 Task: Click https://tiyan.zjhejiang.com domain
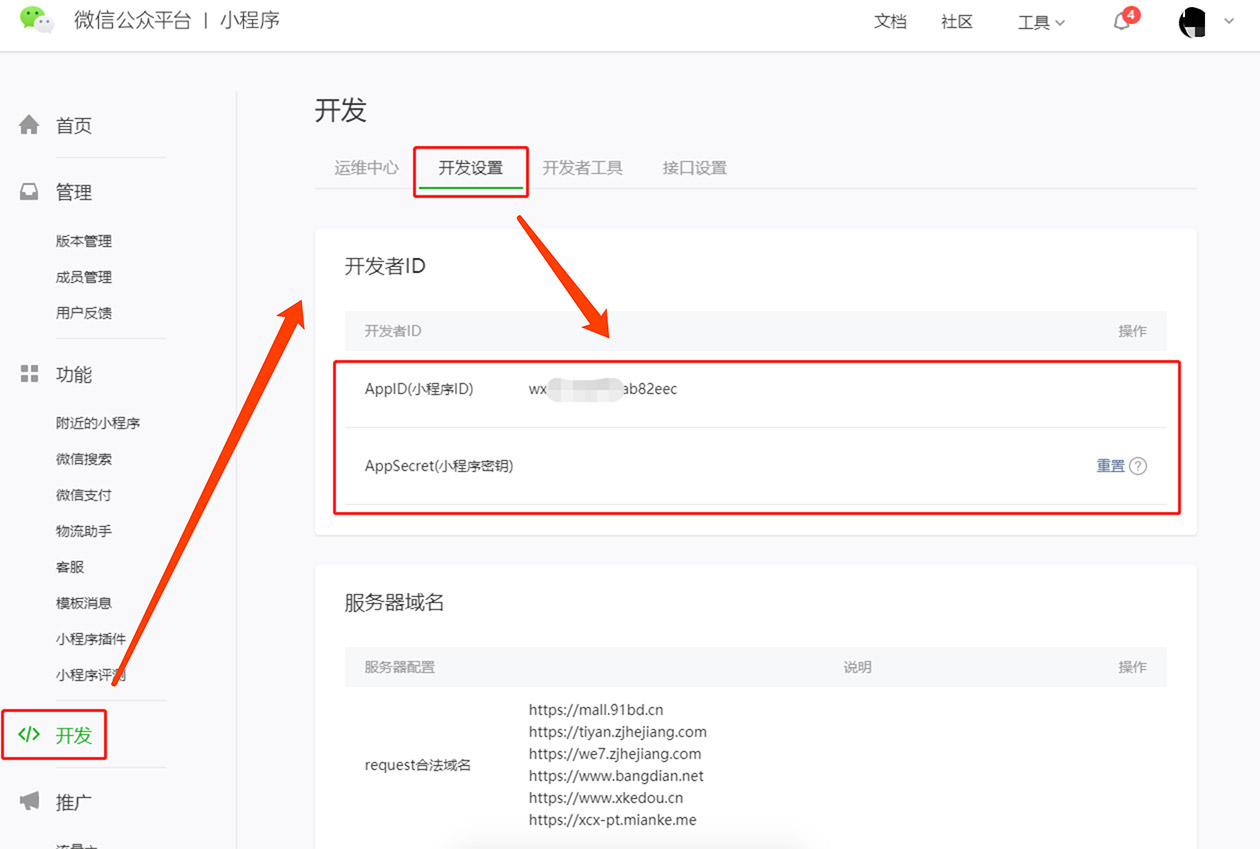617,732
